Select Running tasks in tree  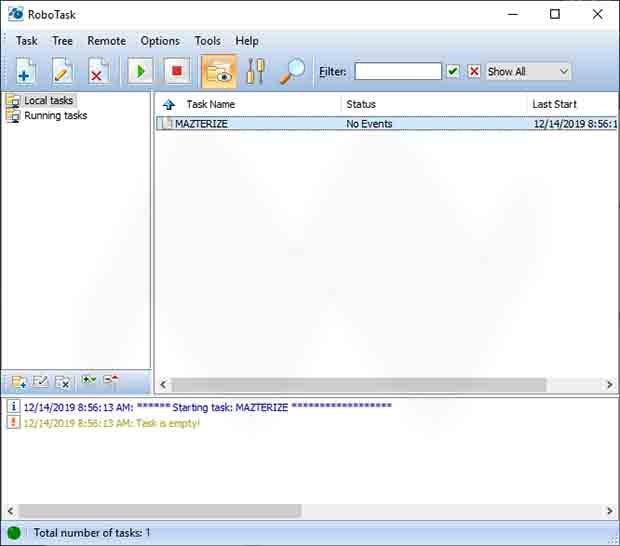click(56, 115)
